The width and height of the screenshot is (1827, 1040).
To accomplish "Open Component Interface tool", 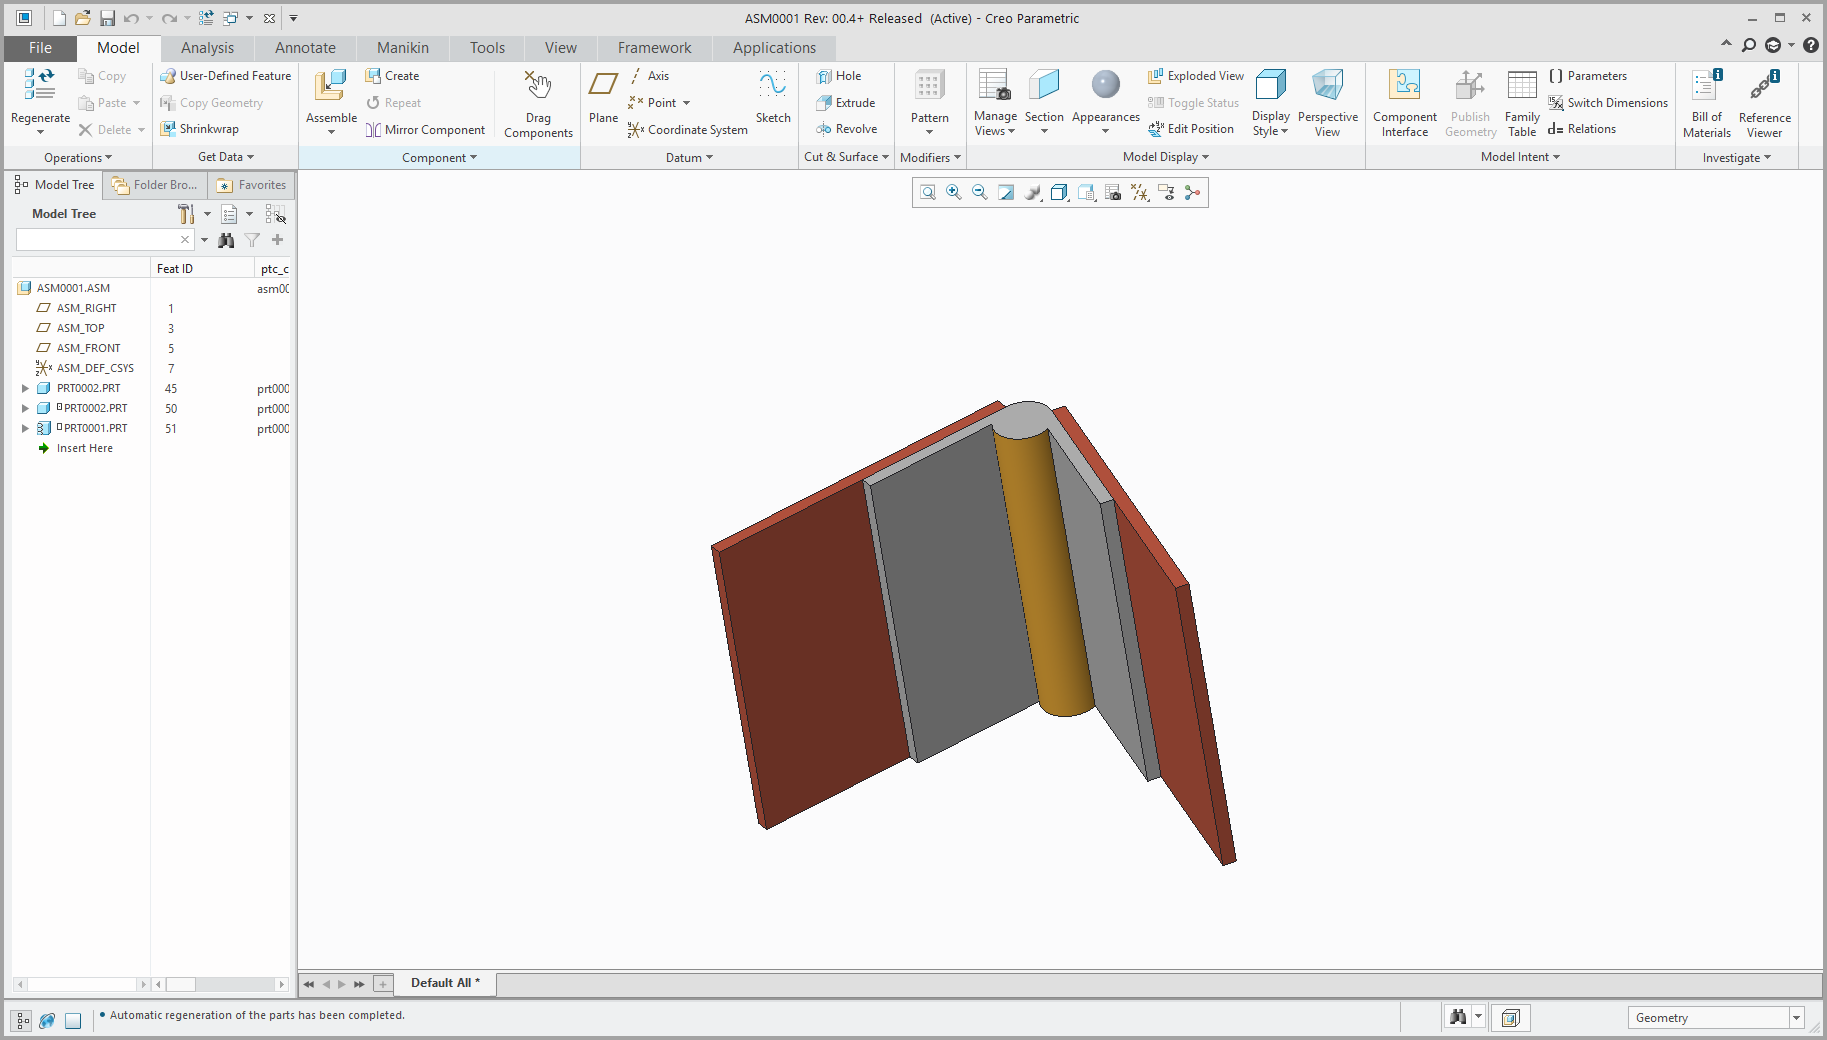I will [1405, 104].
